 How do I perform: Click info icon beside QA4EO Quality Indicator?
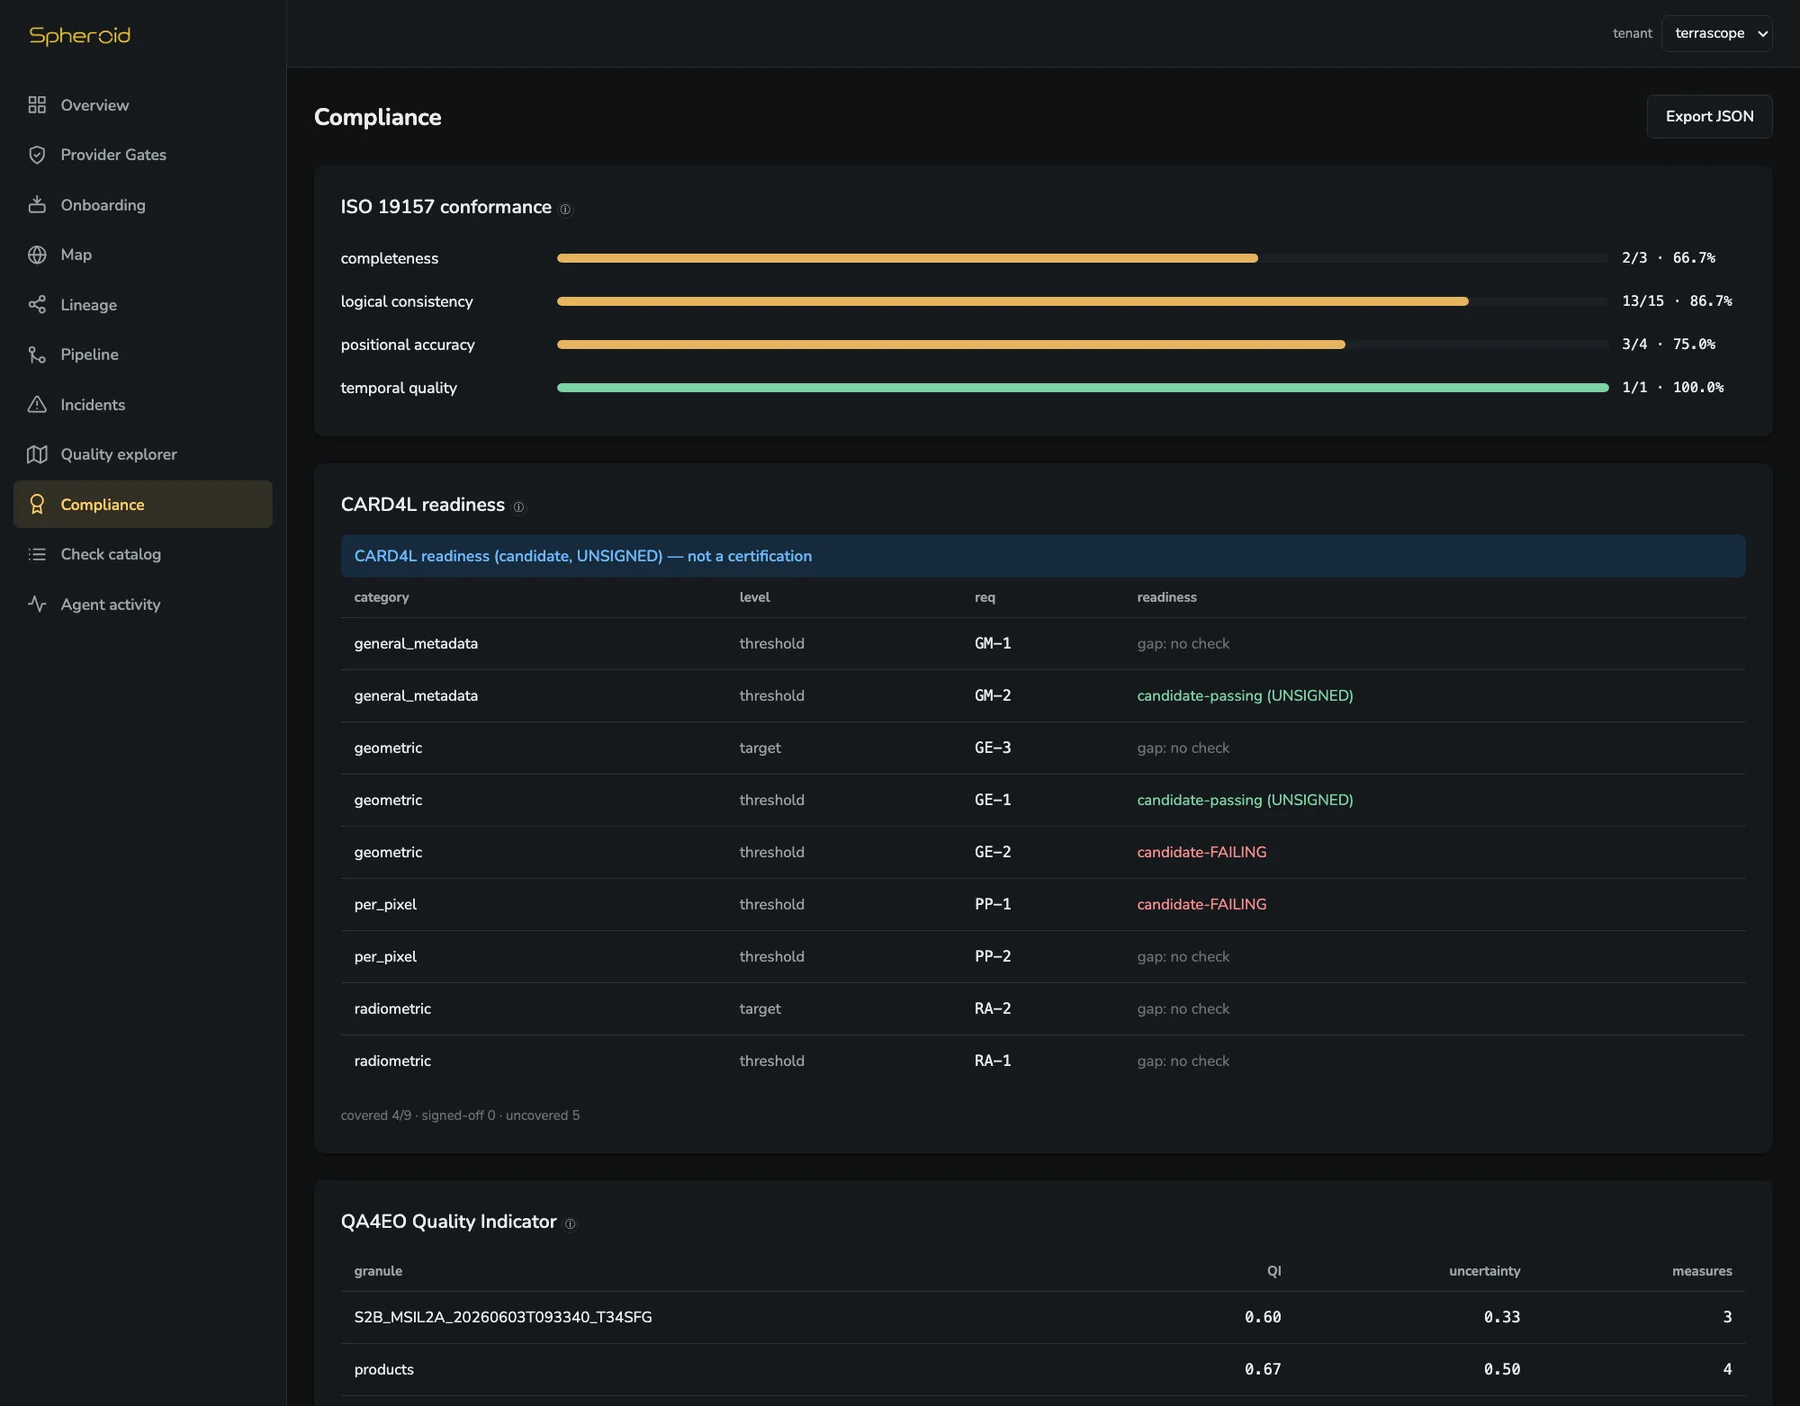point(570,1224)
